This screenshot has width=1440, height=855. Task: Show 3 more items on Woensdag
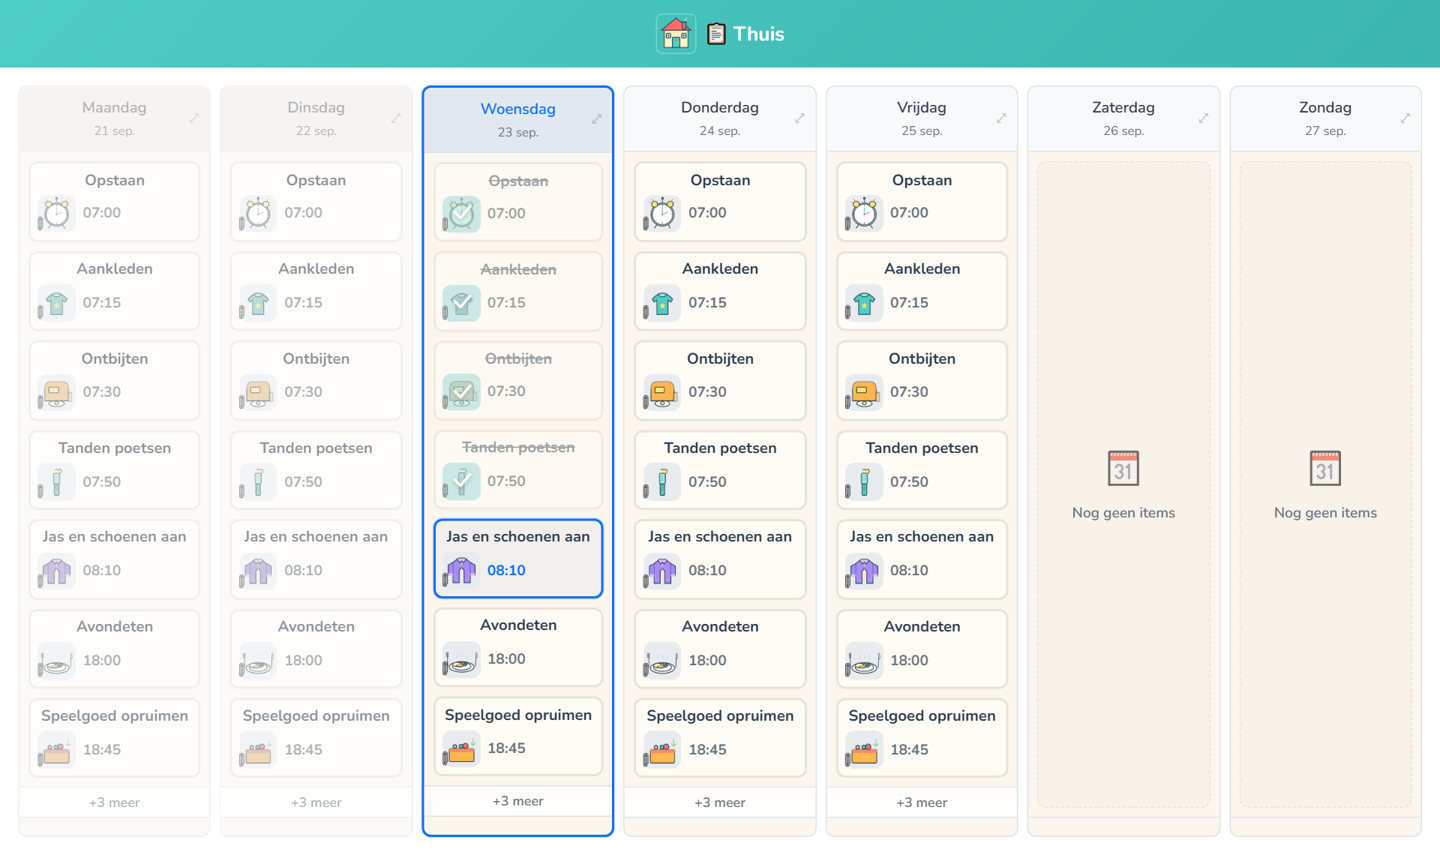518,801
